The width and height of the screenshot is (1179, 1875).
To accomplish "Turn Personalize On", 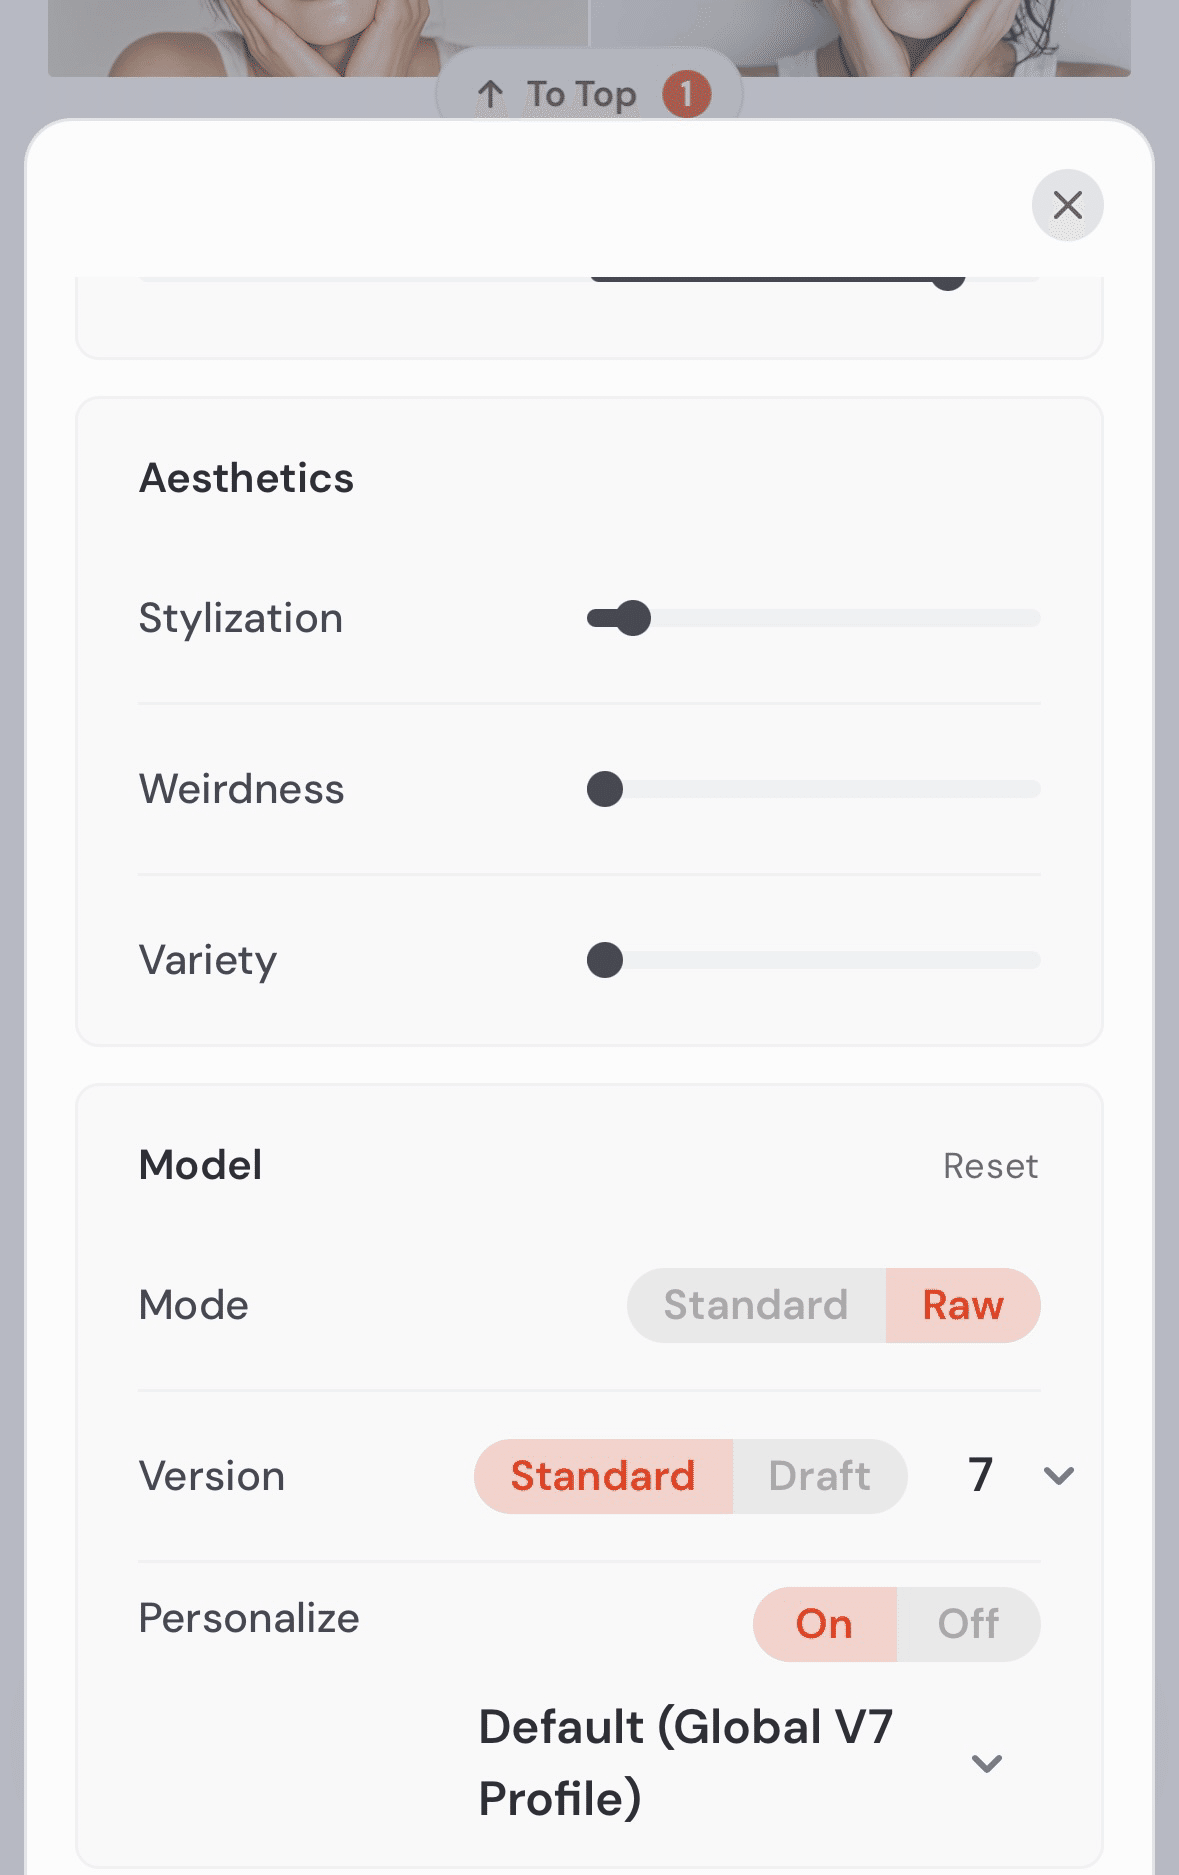I will click(824, 1624).
